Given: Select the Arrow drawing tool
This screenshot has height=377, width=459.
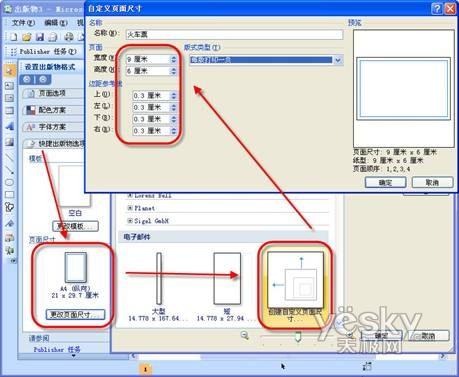Looking at the screenshot, I should coord(9,170).
